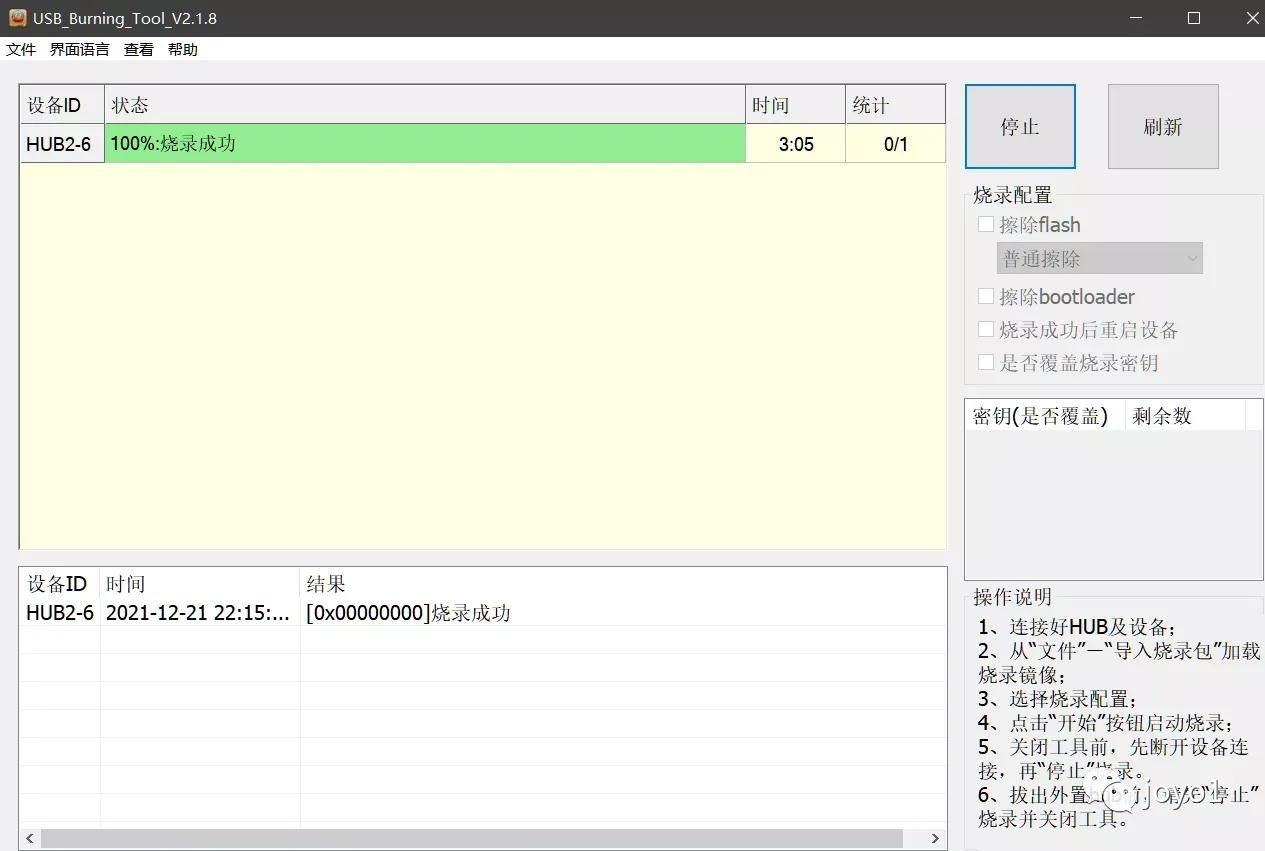1265x851 pixels.
Task: Open the 查看 menu
Action: (139, 49)
